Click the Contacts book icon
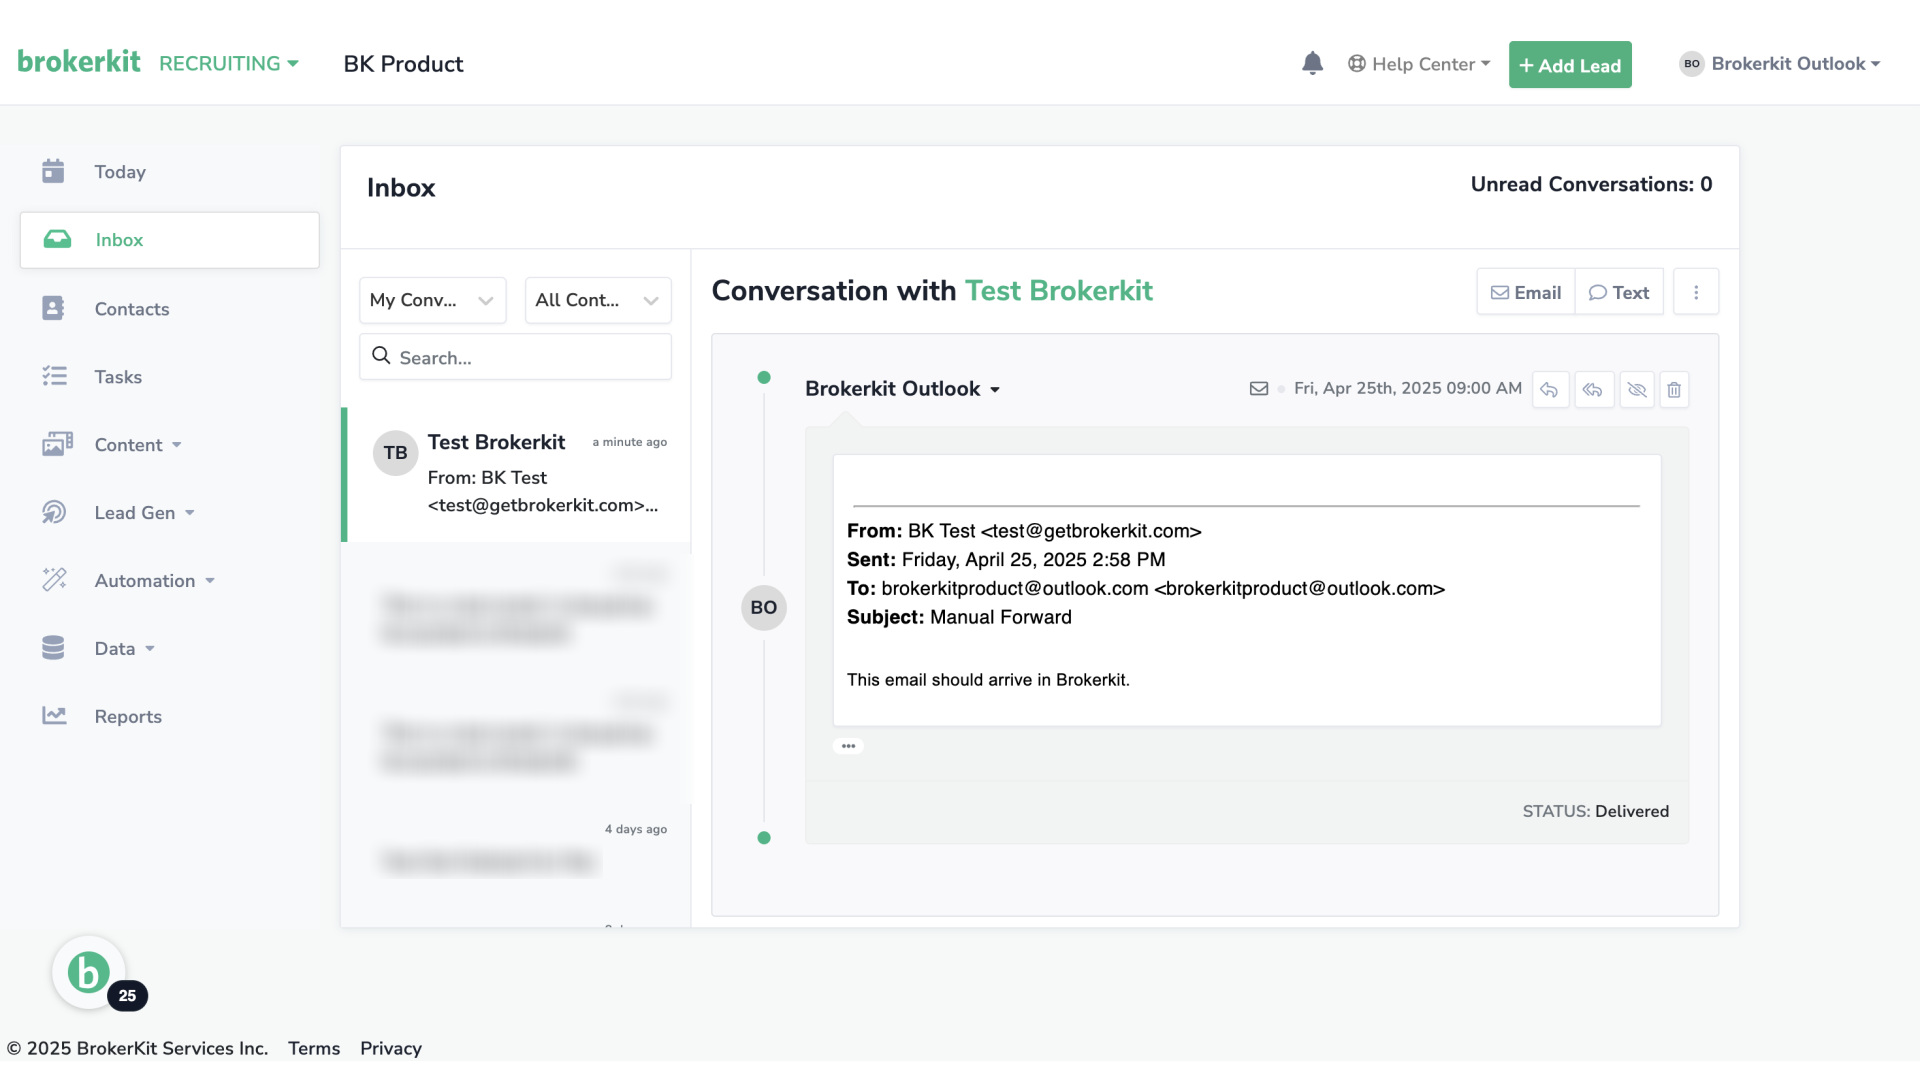The height and width of the screenshot is (1080, 1920). tap(53, 308)
